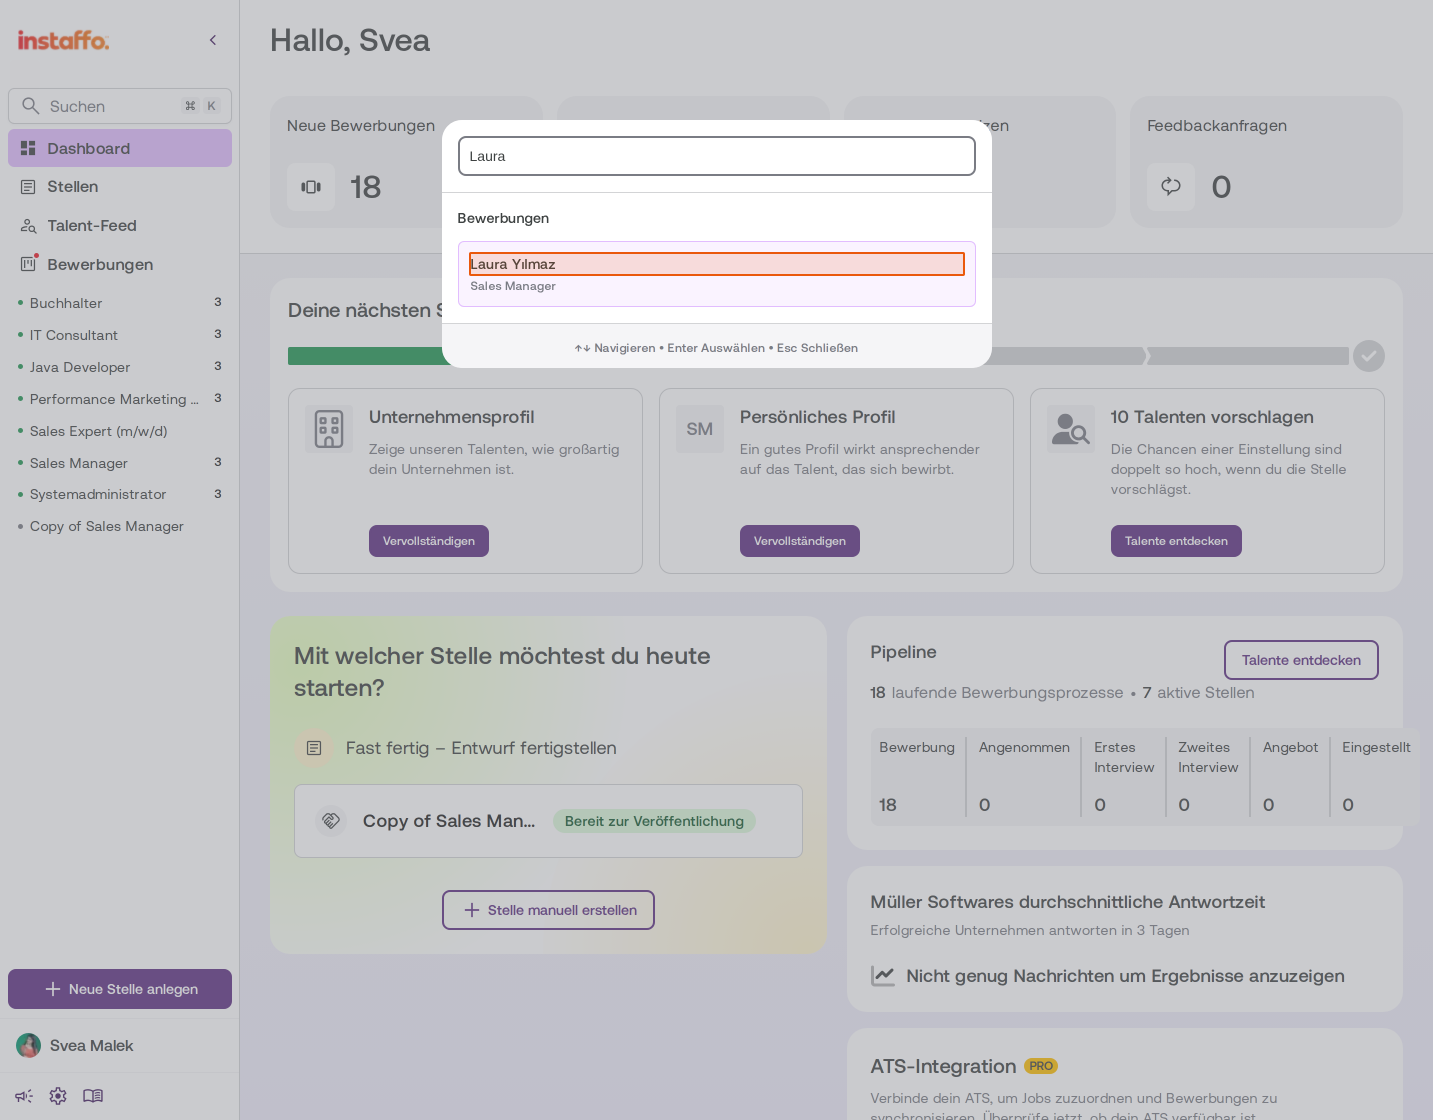This screenshot has width=1433, height=1120.
Task: Focus the search field containing Laura
Action: point(717,156)
